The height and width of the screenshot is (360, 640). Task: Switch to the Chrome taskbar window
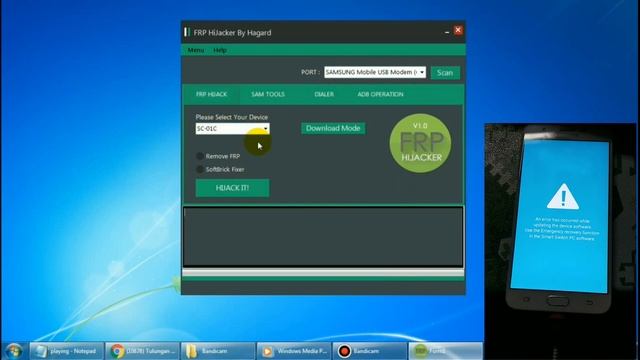click(143, 351)
